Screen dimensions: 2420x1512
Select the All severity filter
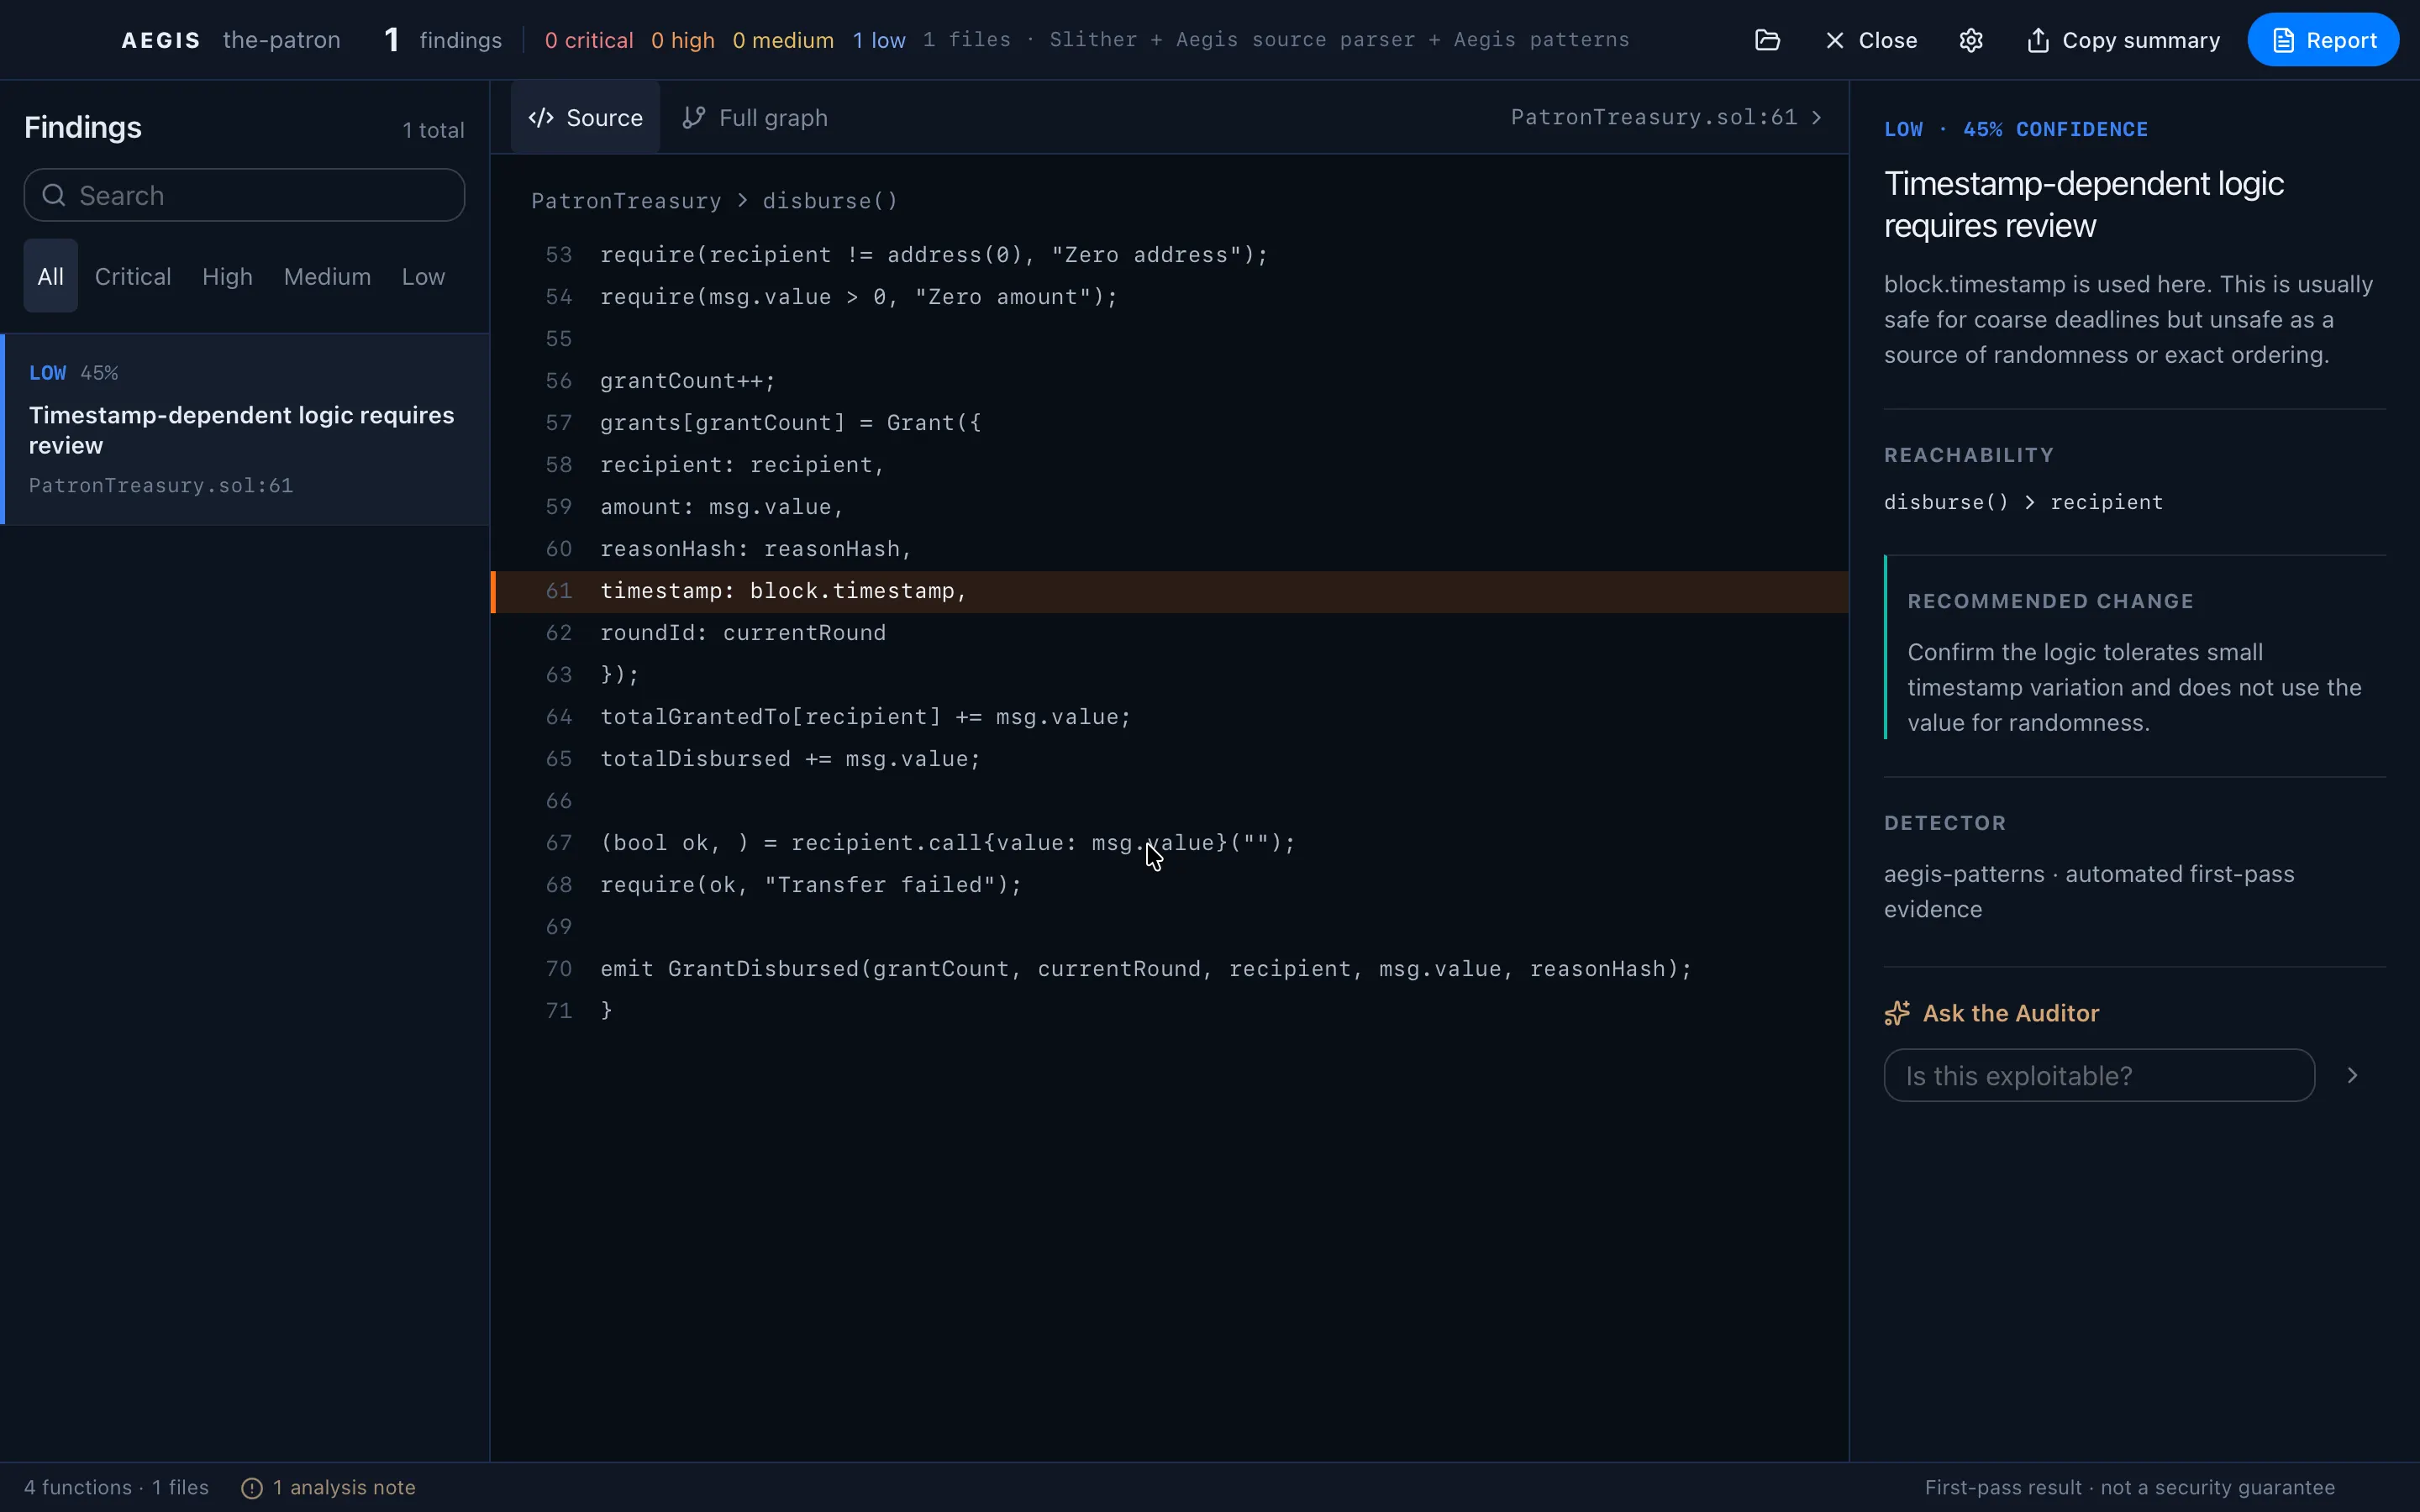pos(50,276)
